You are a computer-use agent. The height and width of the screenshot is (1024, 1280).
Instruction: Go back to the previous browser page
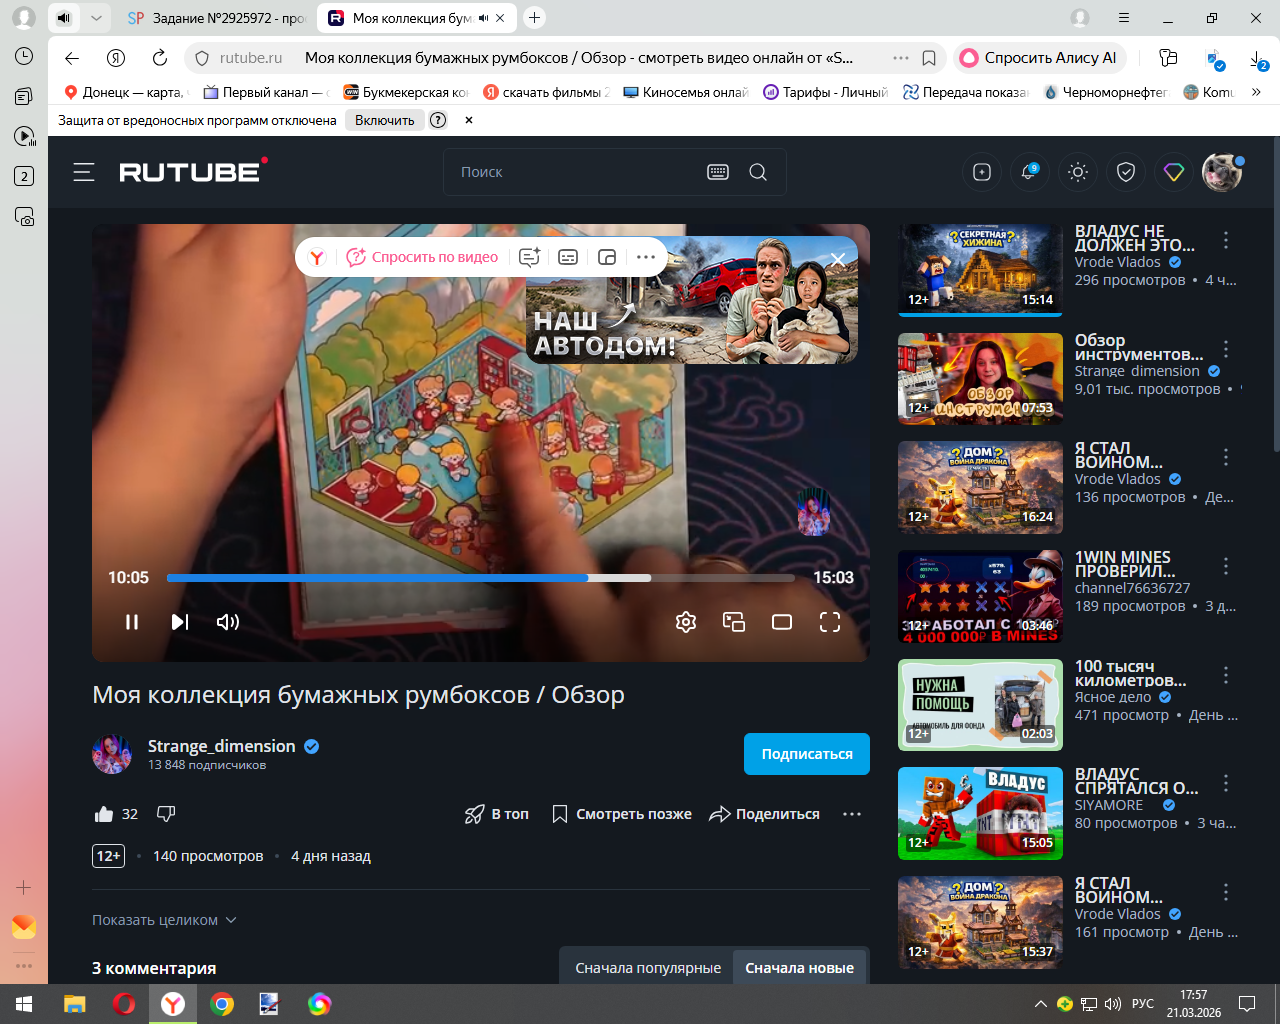[x=72, y=58]
